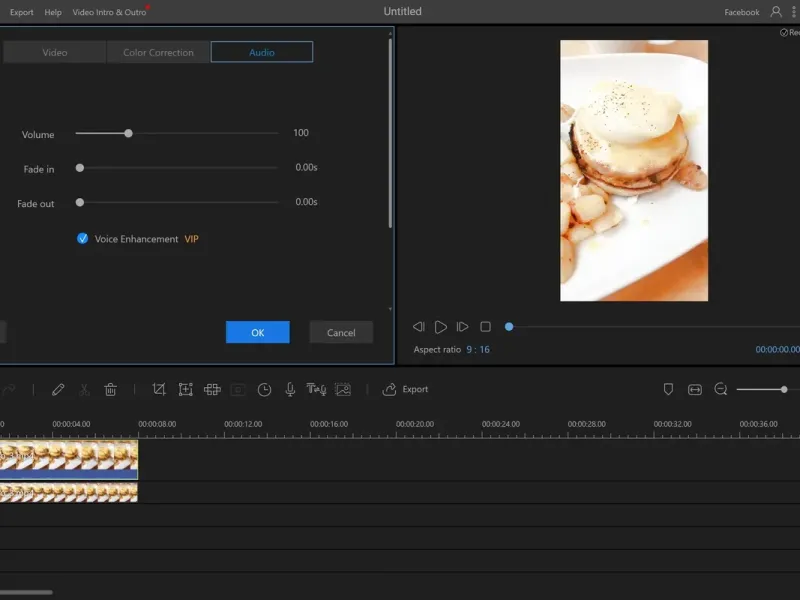
Task: Add a marker using the marker icon
Action: [x=669, y=389]
